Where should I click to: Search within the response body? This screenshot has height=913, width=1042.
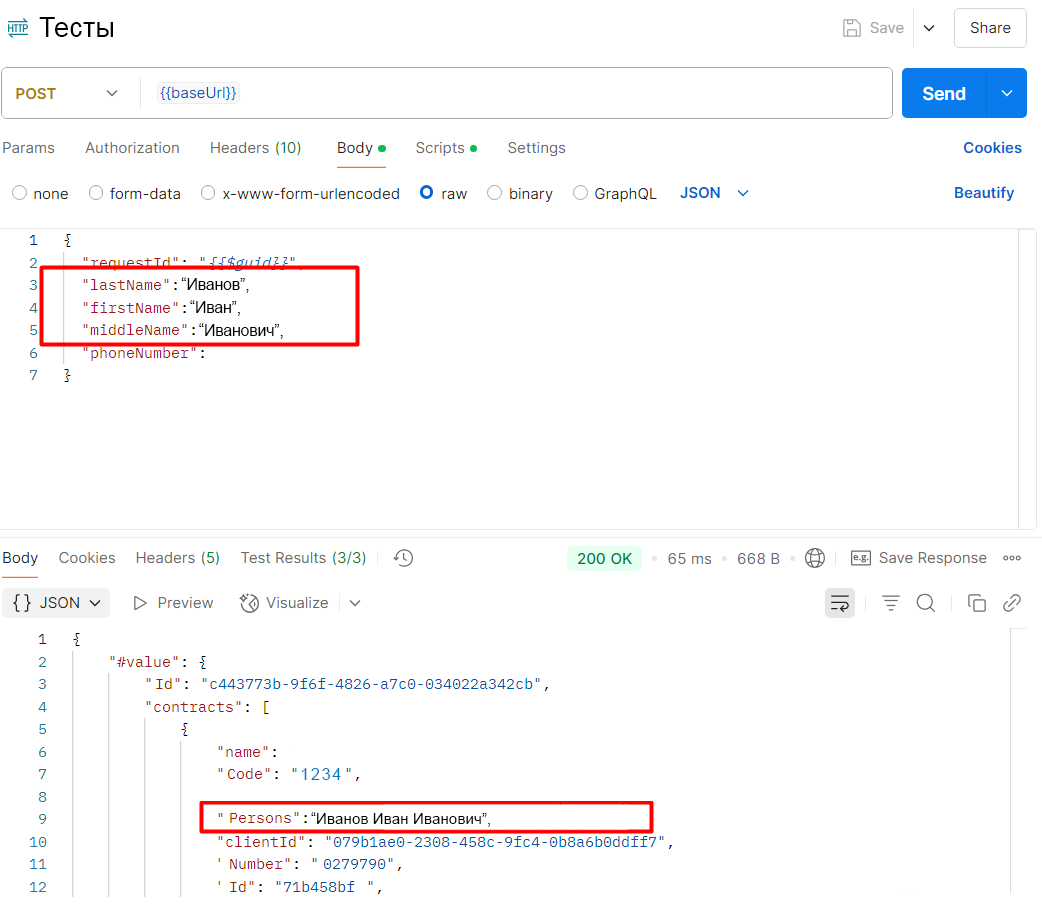point(926,602)
